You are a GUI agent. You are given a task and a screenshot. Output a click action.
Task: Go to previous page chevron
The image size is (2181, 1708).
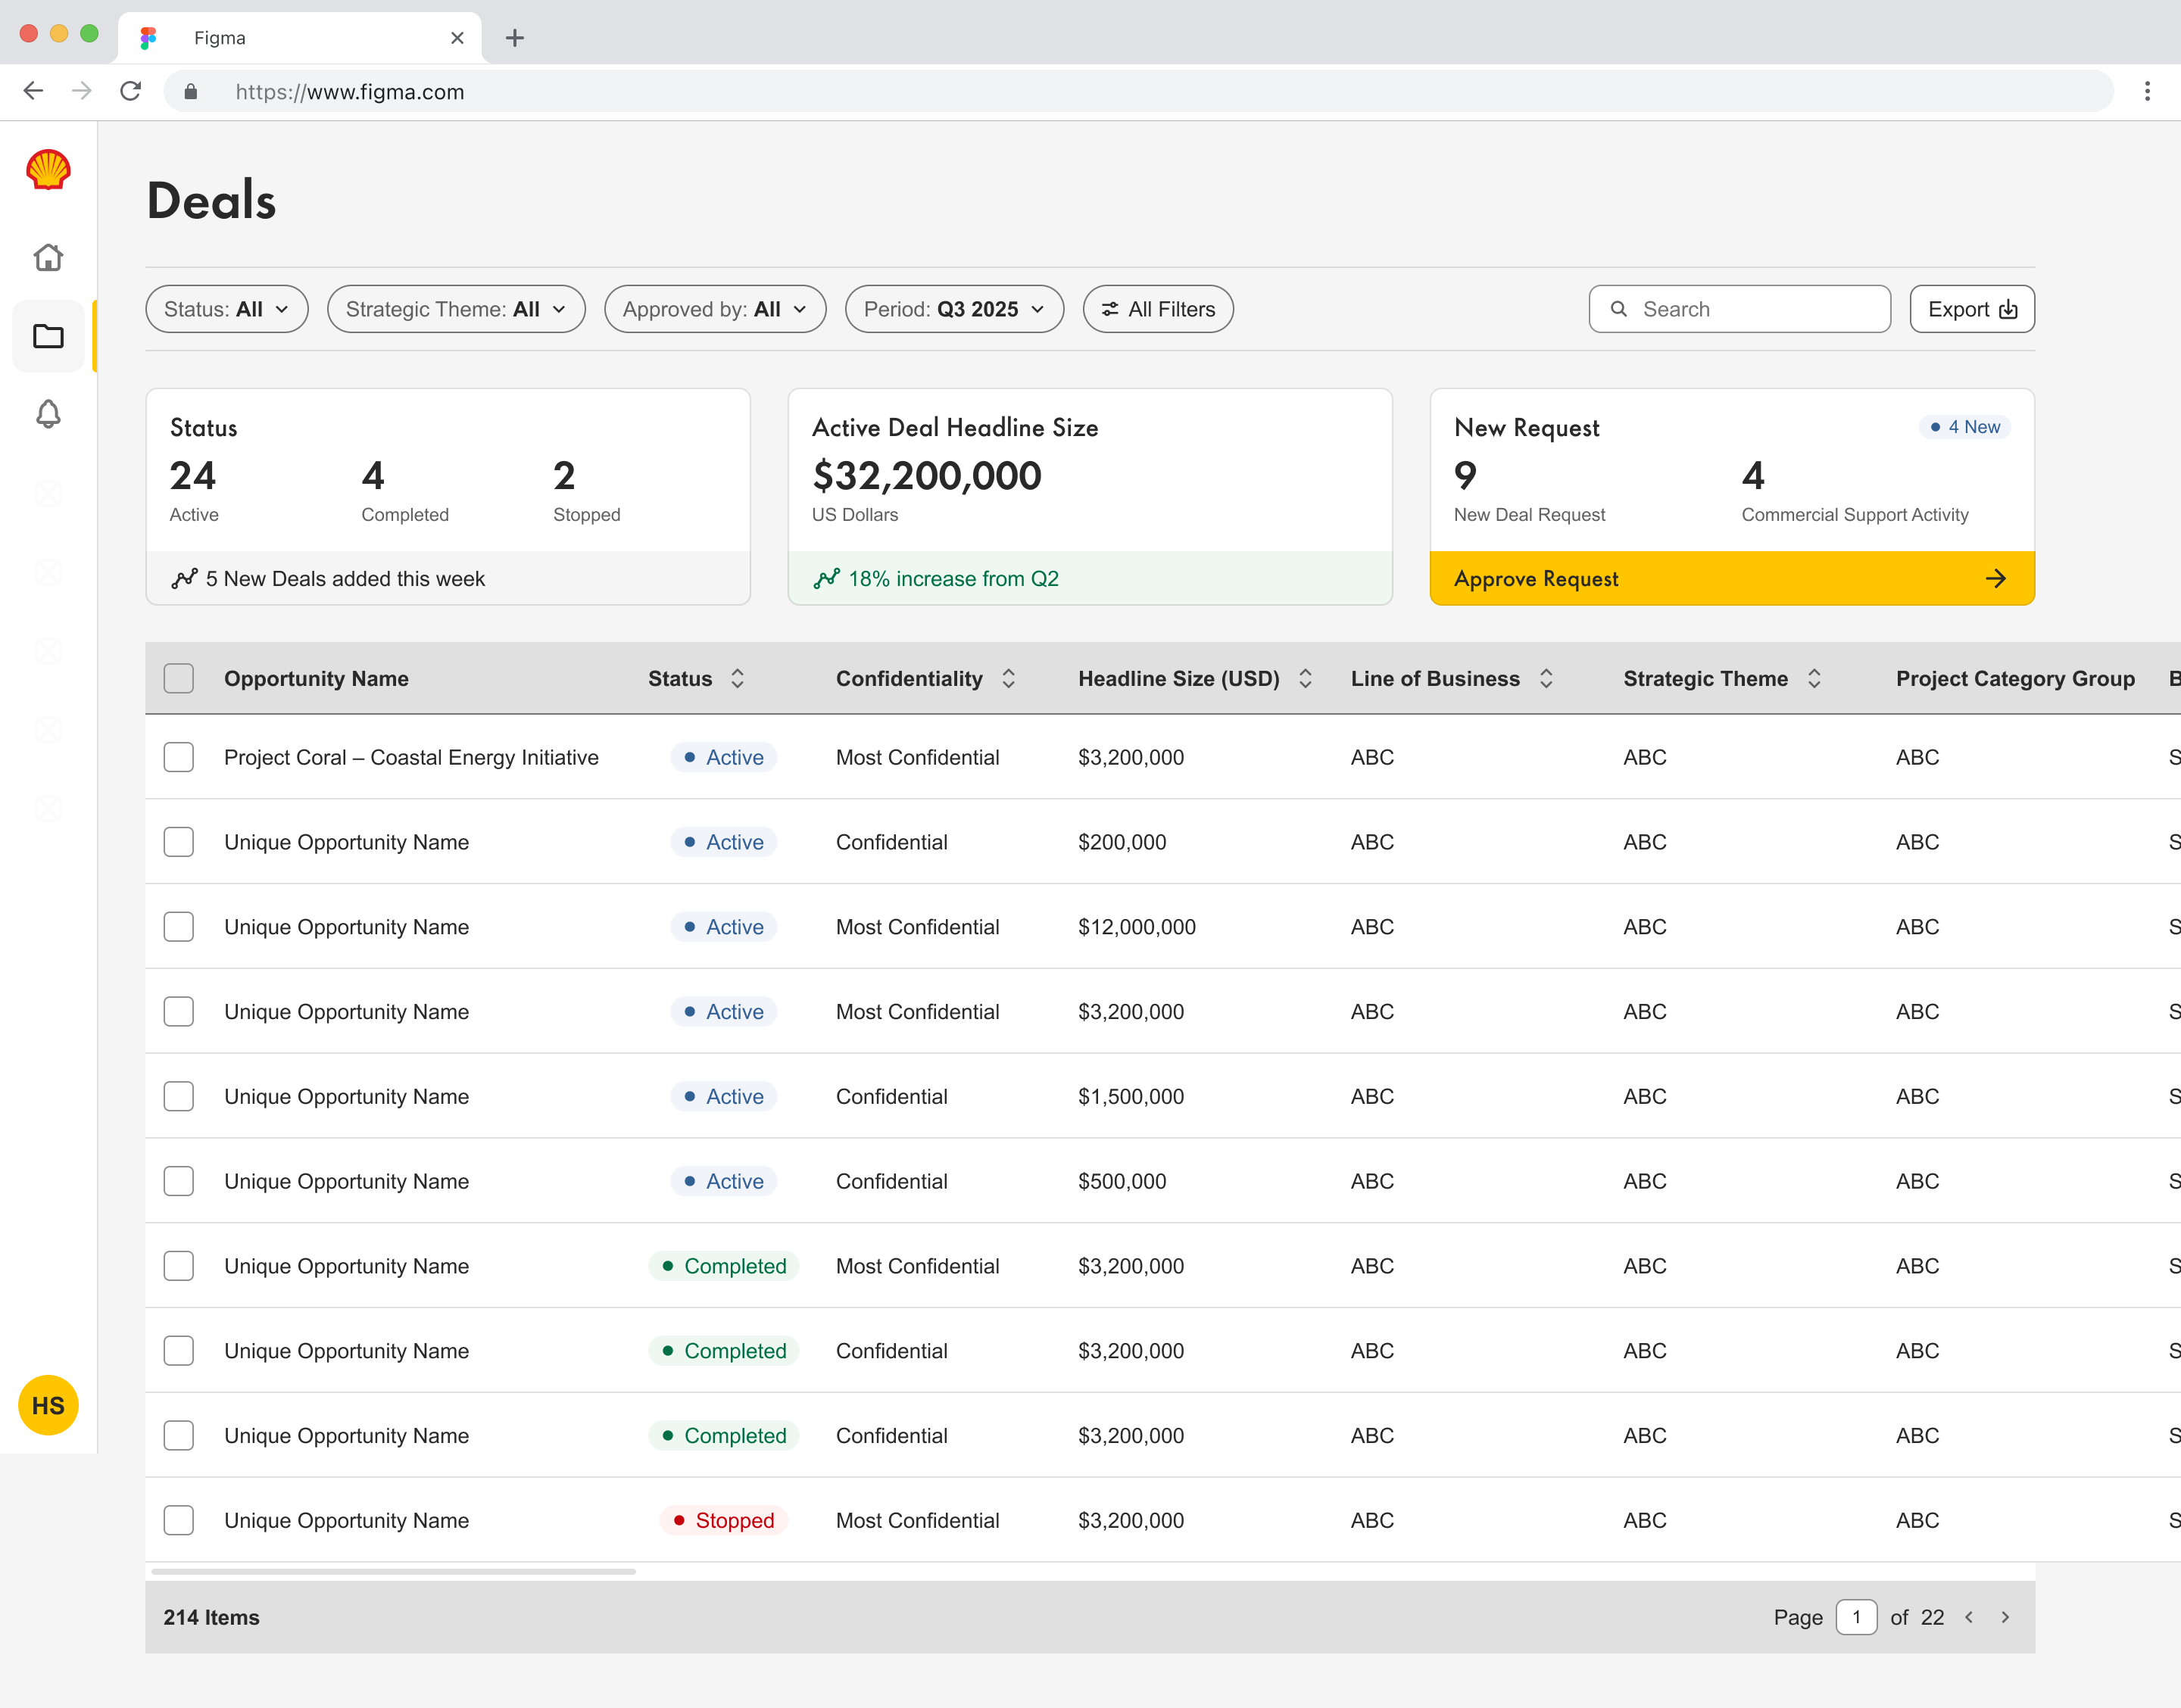point(1969,1617)
